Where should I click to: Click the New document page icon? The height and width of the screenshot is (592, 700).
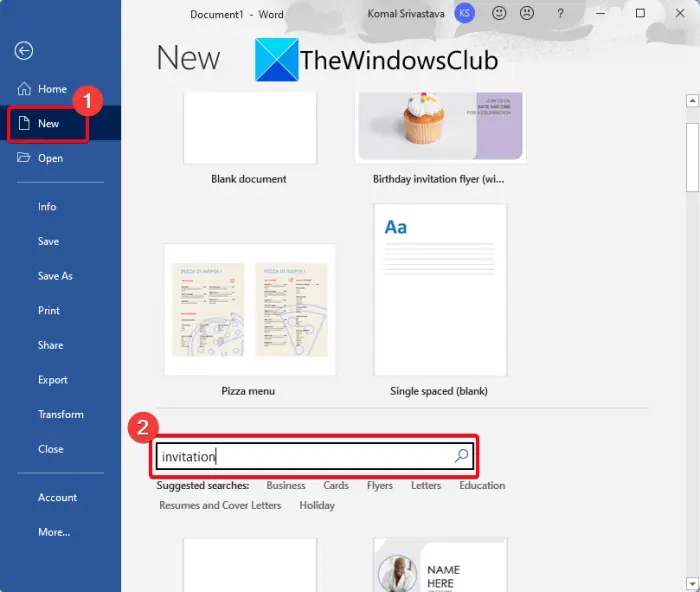(24, 123)
